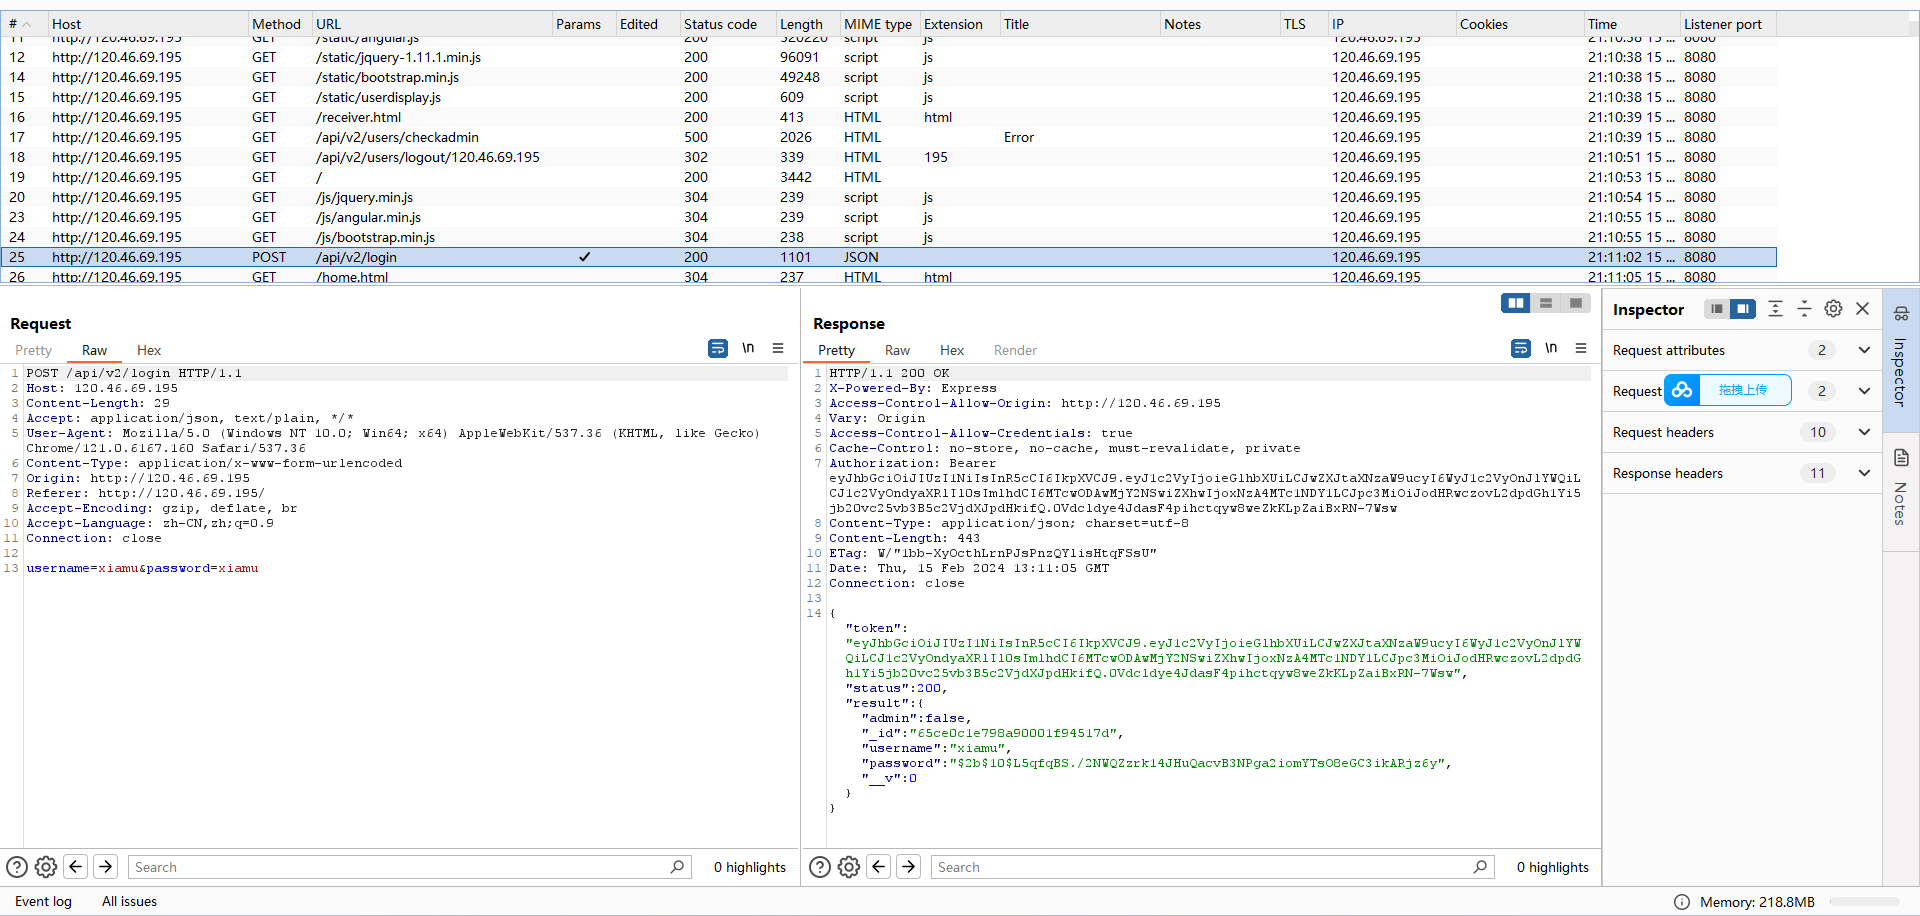The height and width of the screenshot is (916, 1920).
Task: Open the Request panel hamburger menu
Action: tap(778, 348)
